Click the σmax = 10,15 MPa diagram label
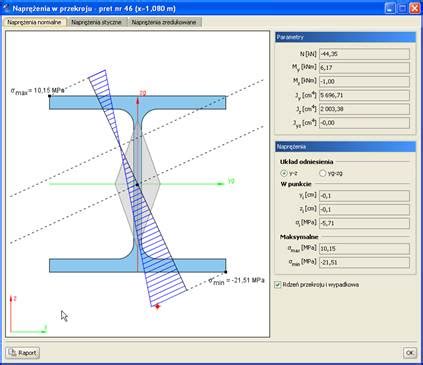Image resolution: width=423 pixels, height=365 pixels. 37,90
